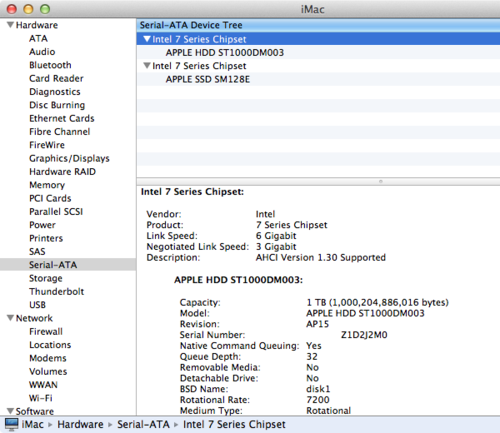This screenshot has height=433, width=500.
Task: Open the Memory section in sidebar
Action: pos(47,185)
